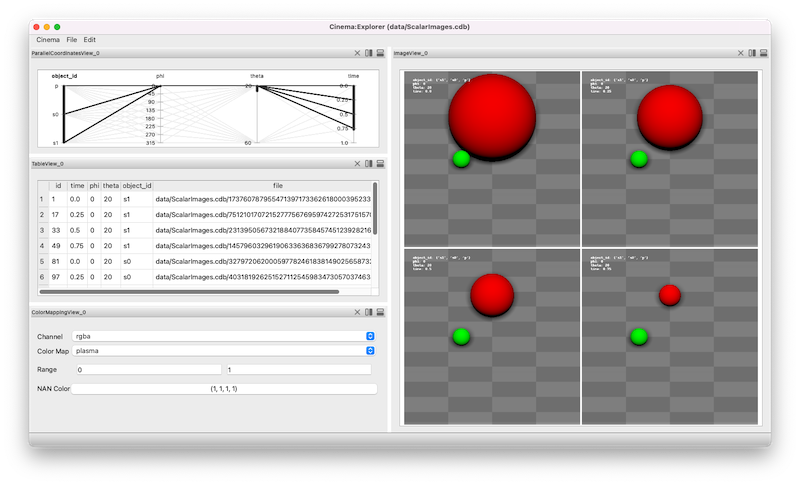Open the Color Map plasma dropdown

[x=224, y=351]
